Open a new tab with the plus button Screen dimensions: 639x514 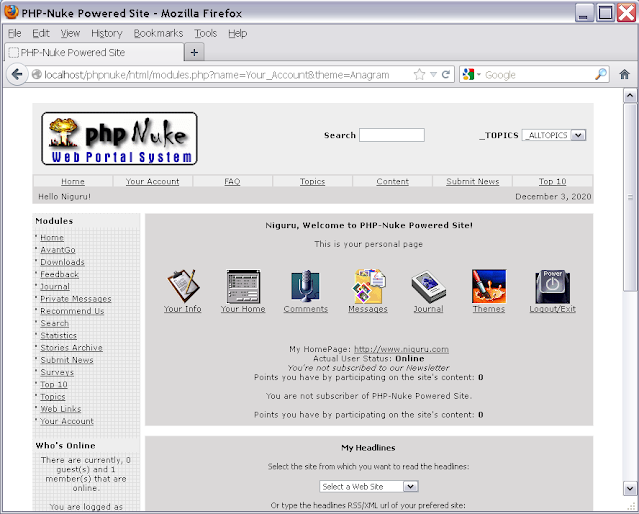coord(194,53)
